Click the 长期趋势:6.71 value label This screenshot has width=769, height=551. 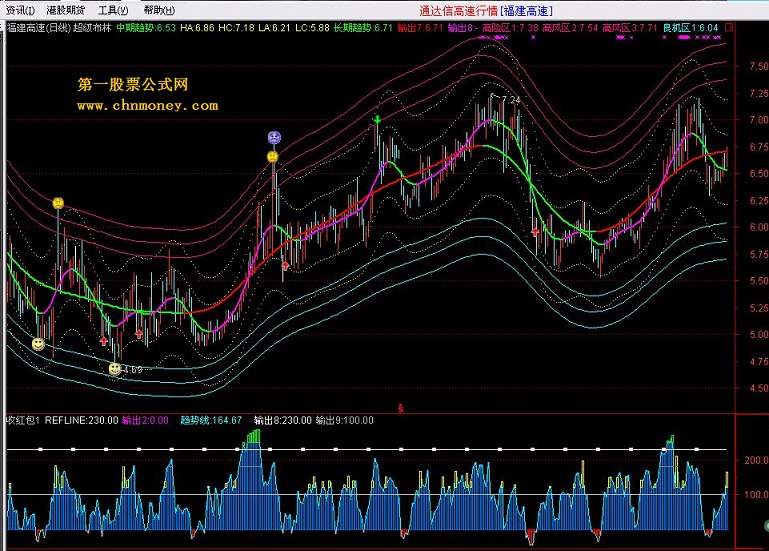click(363, 27)
